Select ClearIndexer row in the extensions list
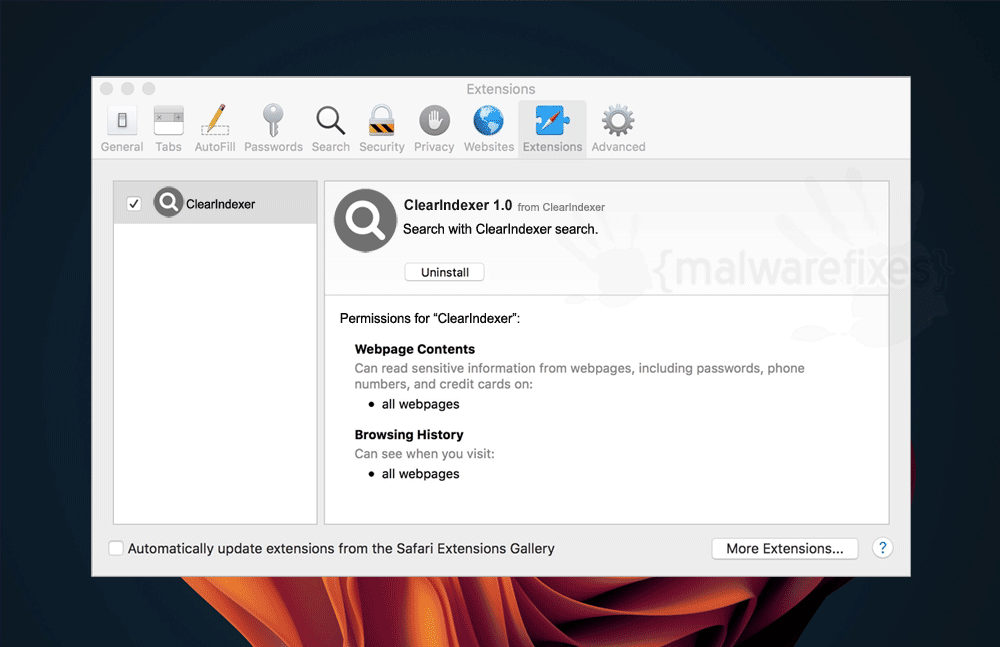Viewport: 1000px width, 647px height. coord(215,203)
